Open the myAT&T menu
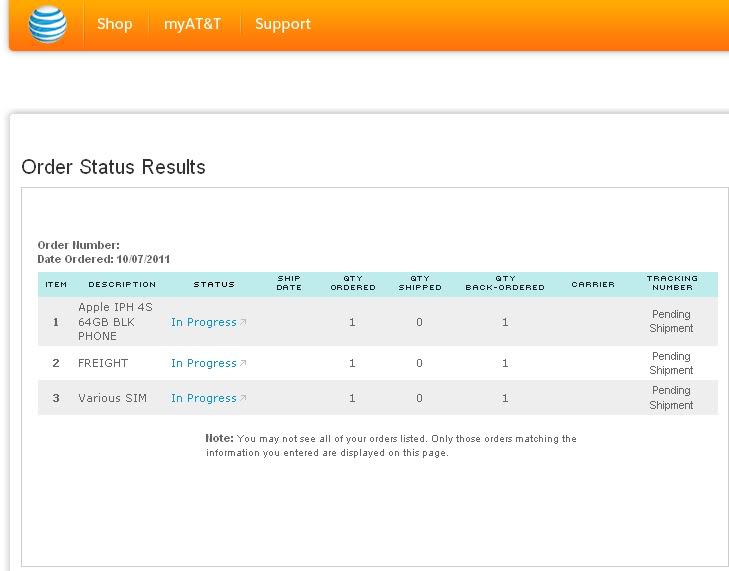Image resolution: width=729 pixels, height=571 pixels. tap(192, 24)
